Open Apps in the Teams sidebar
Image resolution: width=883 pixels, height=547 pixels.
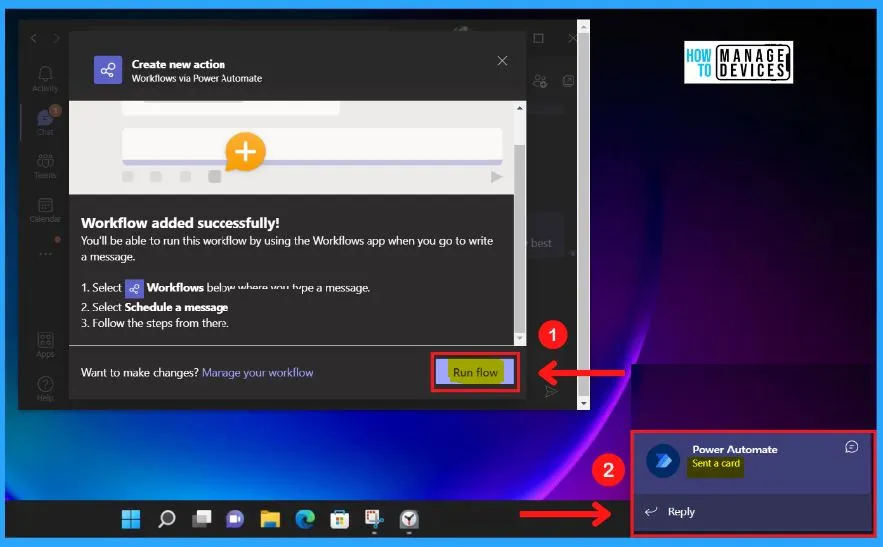[x=45, y=345]
